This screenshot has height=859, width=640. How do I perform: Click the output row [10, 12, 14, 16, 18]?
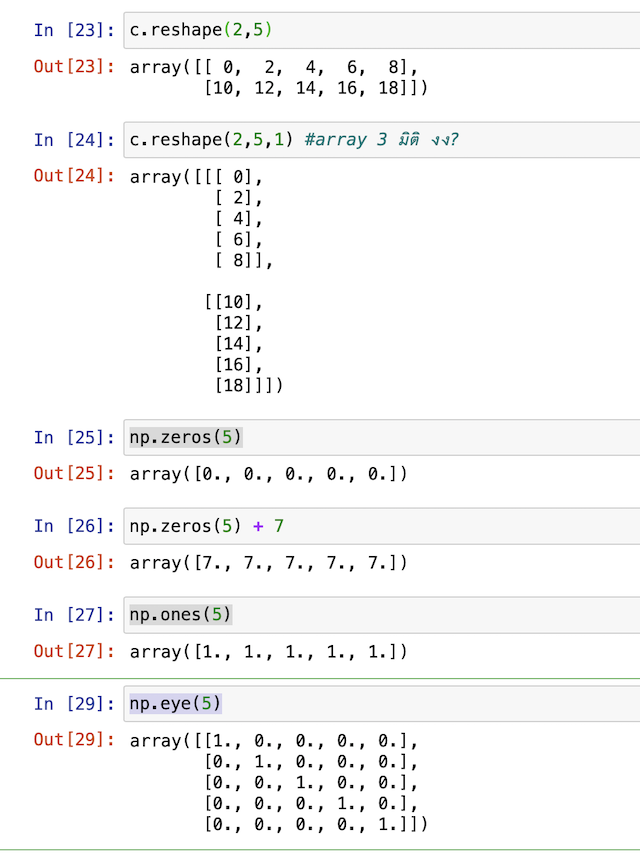point(316,88)
